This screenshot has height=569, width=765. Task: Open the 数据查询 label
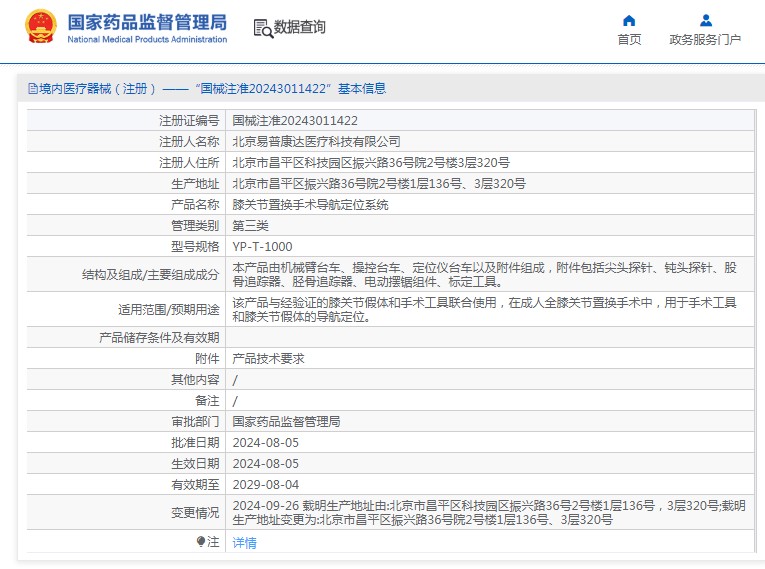point(300,27)
